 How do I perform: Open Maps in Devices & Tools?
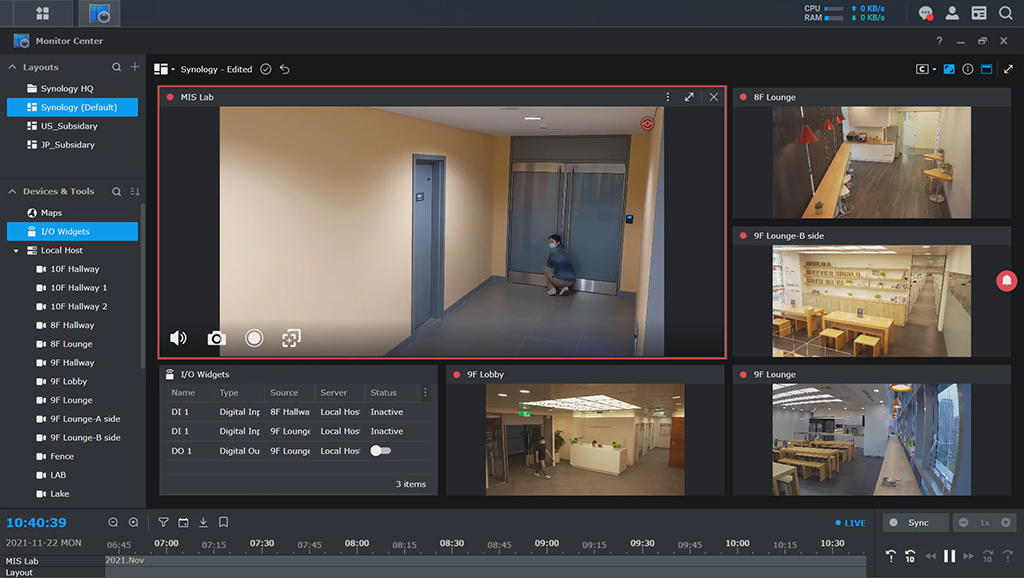(50, 212)
